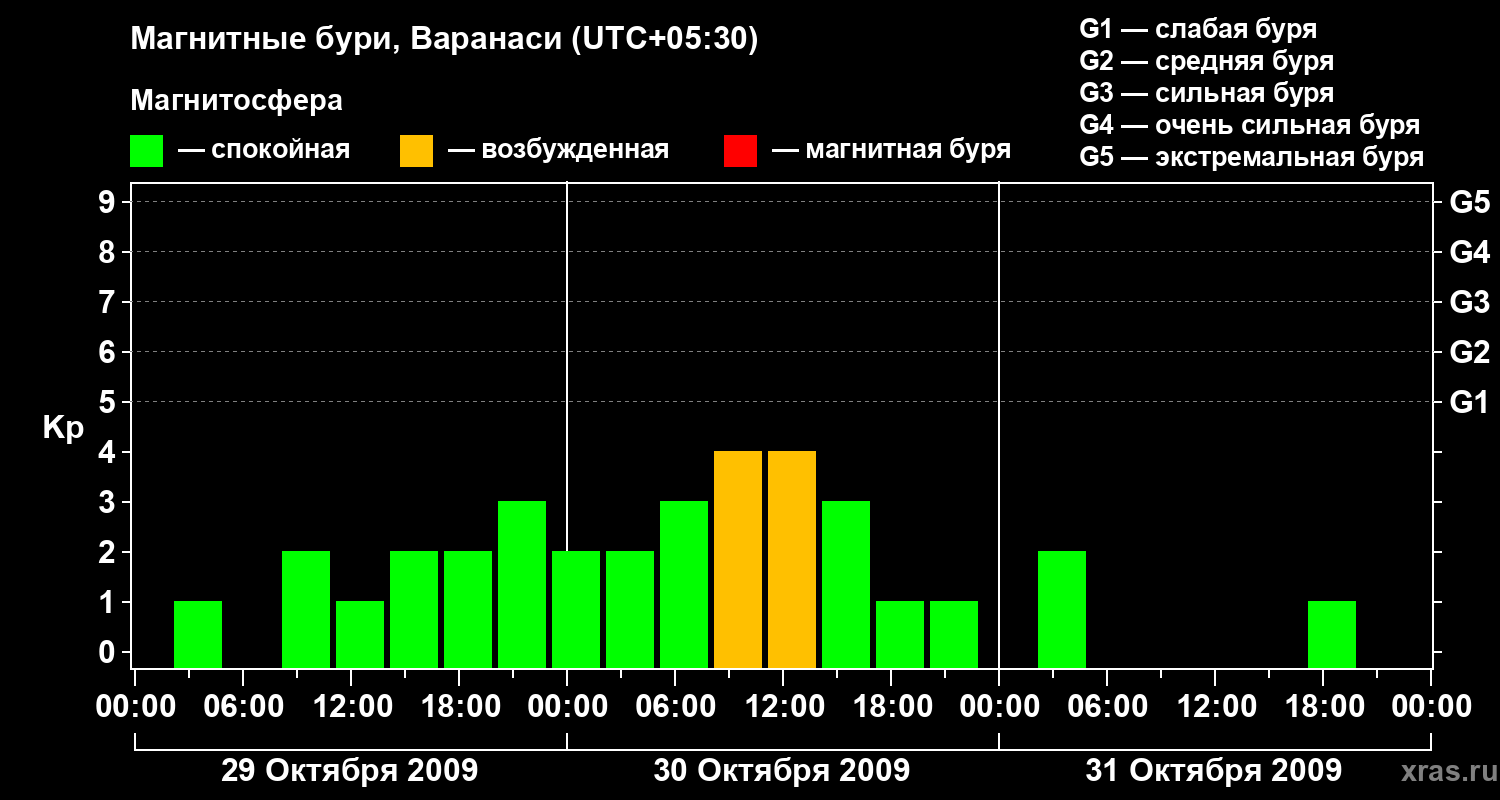Click the 'Магнитосфера' heading

[x=237, y=101]
